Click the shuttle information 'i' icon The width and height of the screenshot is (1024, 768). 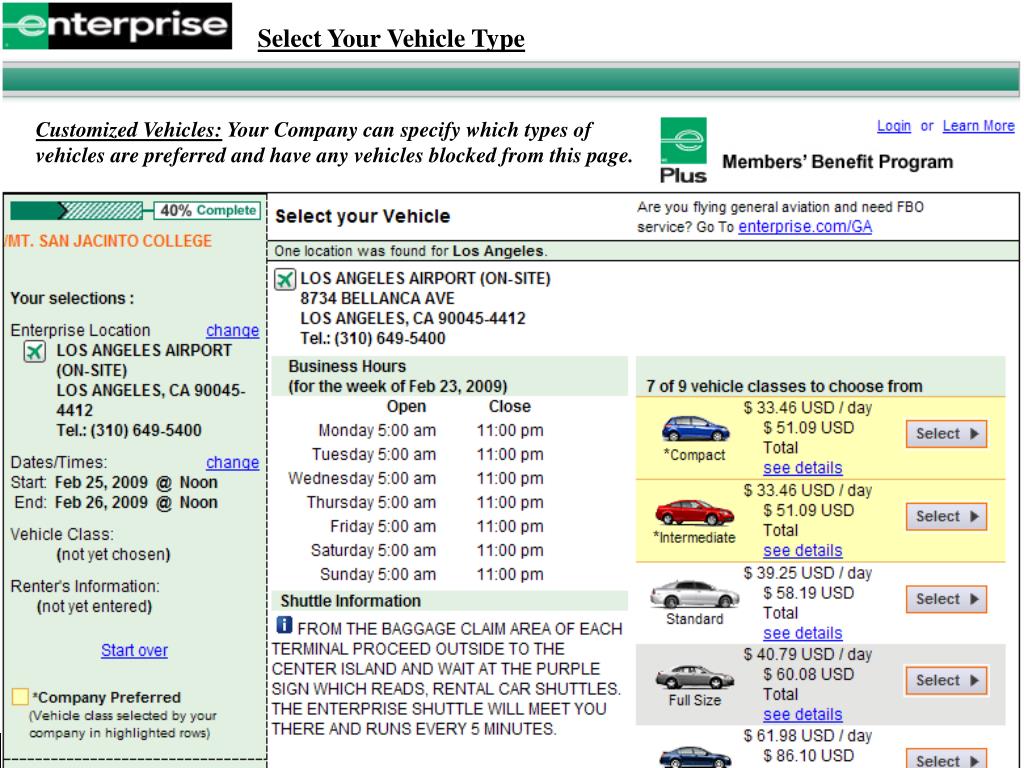[284, 625]
